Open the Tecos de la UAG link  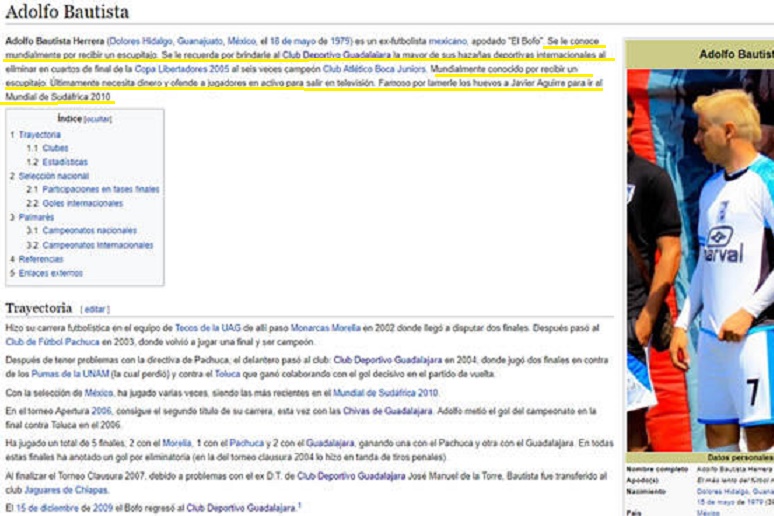click(208, 328)
